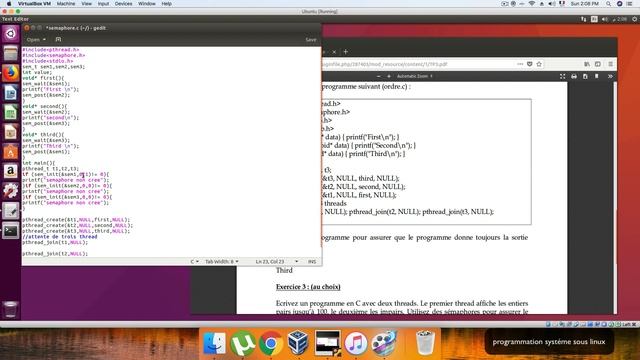Open LibreOffice Writer in launcher
The height and width of the screenshot is (360, 640).
11,93
